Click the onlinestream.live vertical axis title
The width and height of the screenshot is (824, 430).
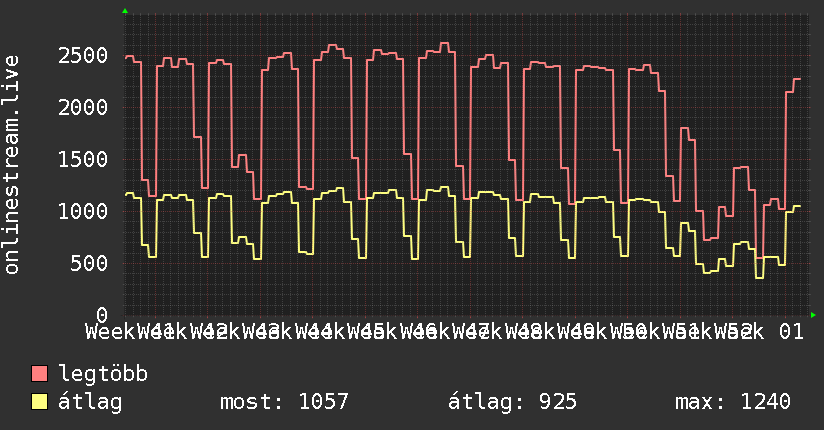point(11,165)
